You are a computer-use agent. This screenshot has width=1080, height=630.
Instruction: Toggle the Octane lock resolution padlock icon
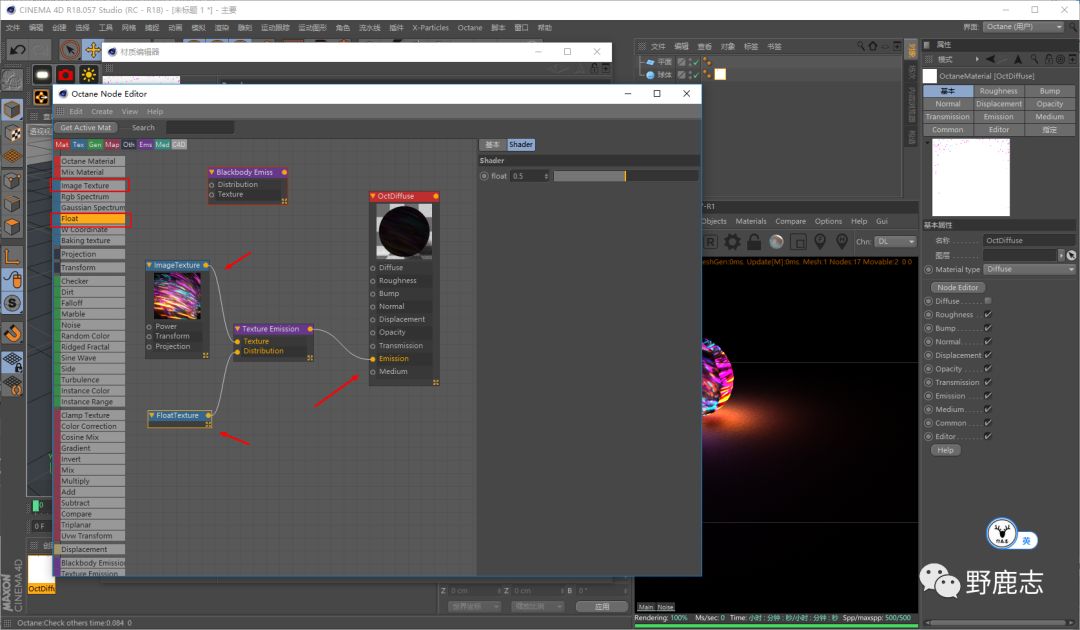pos(754,242)
